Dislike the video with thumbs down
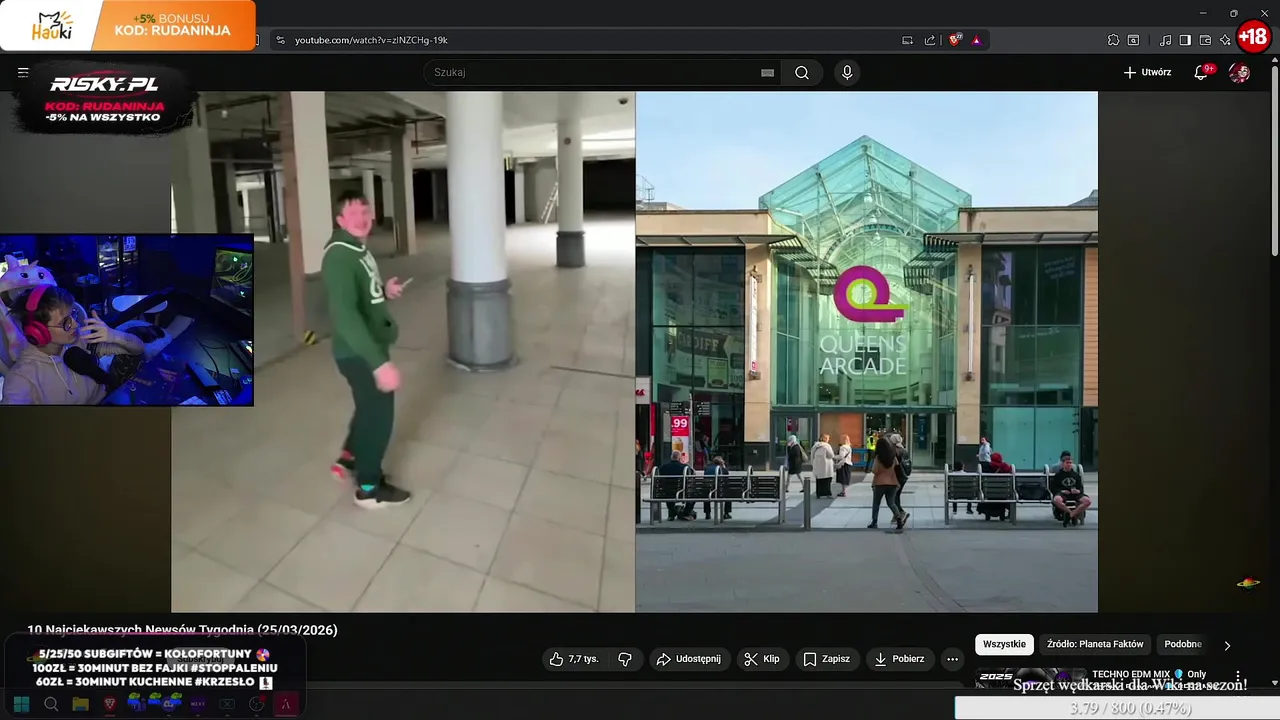This screenshot has width=1280, height=720. (x=625, y=659)
